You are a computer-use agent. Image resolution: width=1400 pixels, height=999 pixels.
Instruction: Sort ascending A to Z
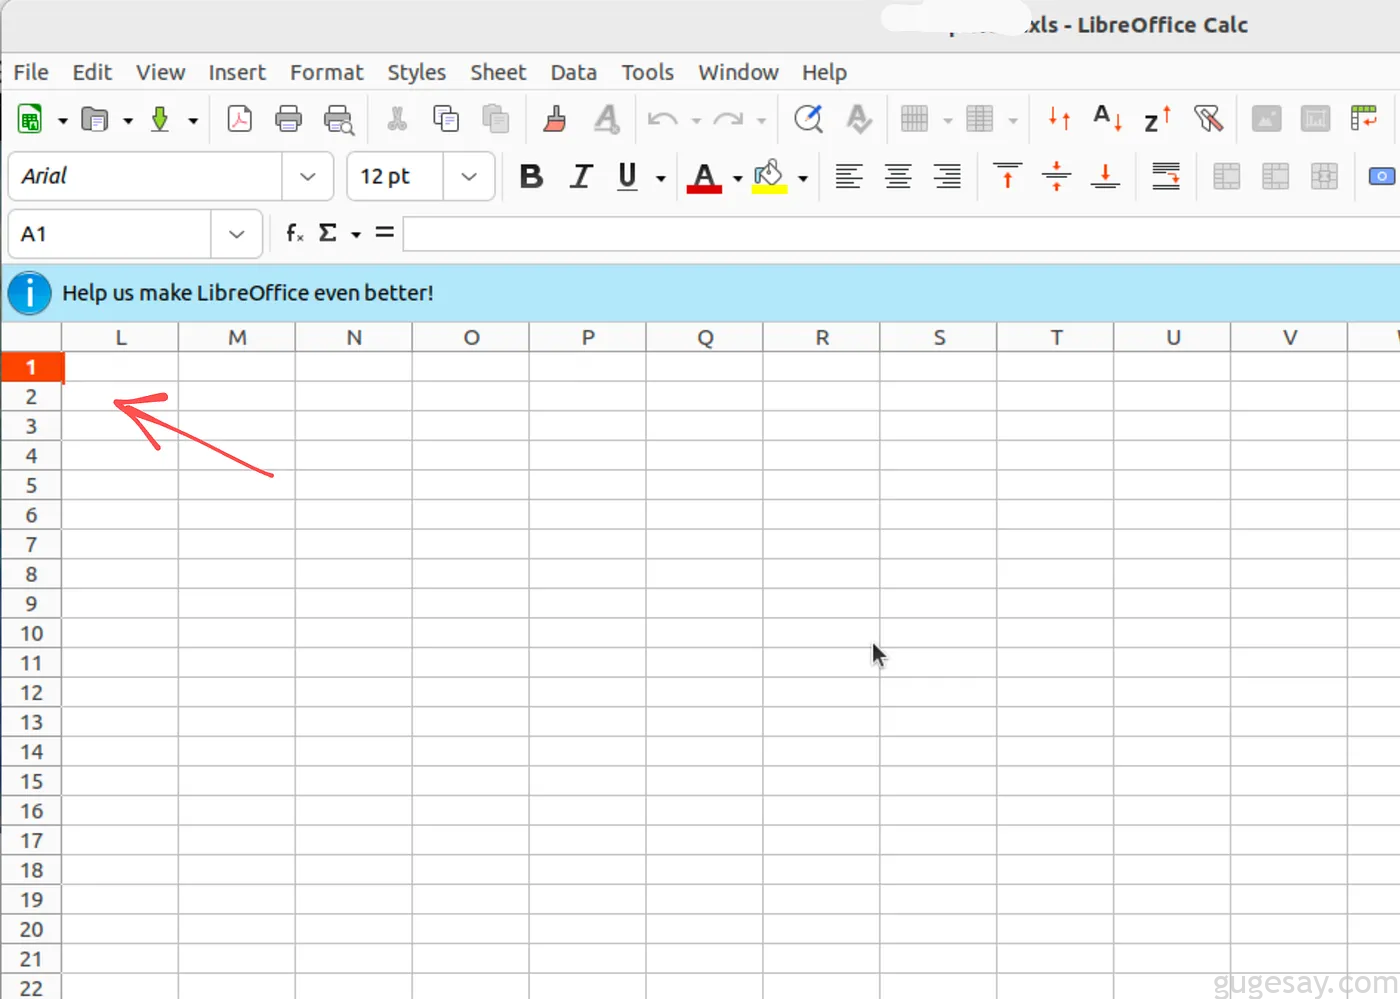[1108, 120]
